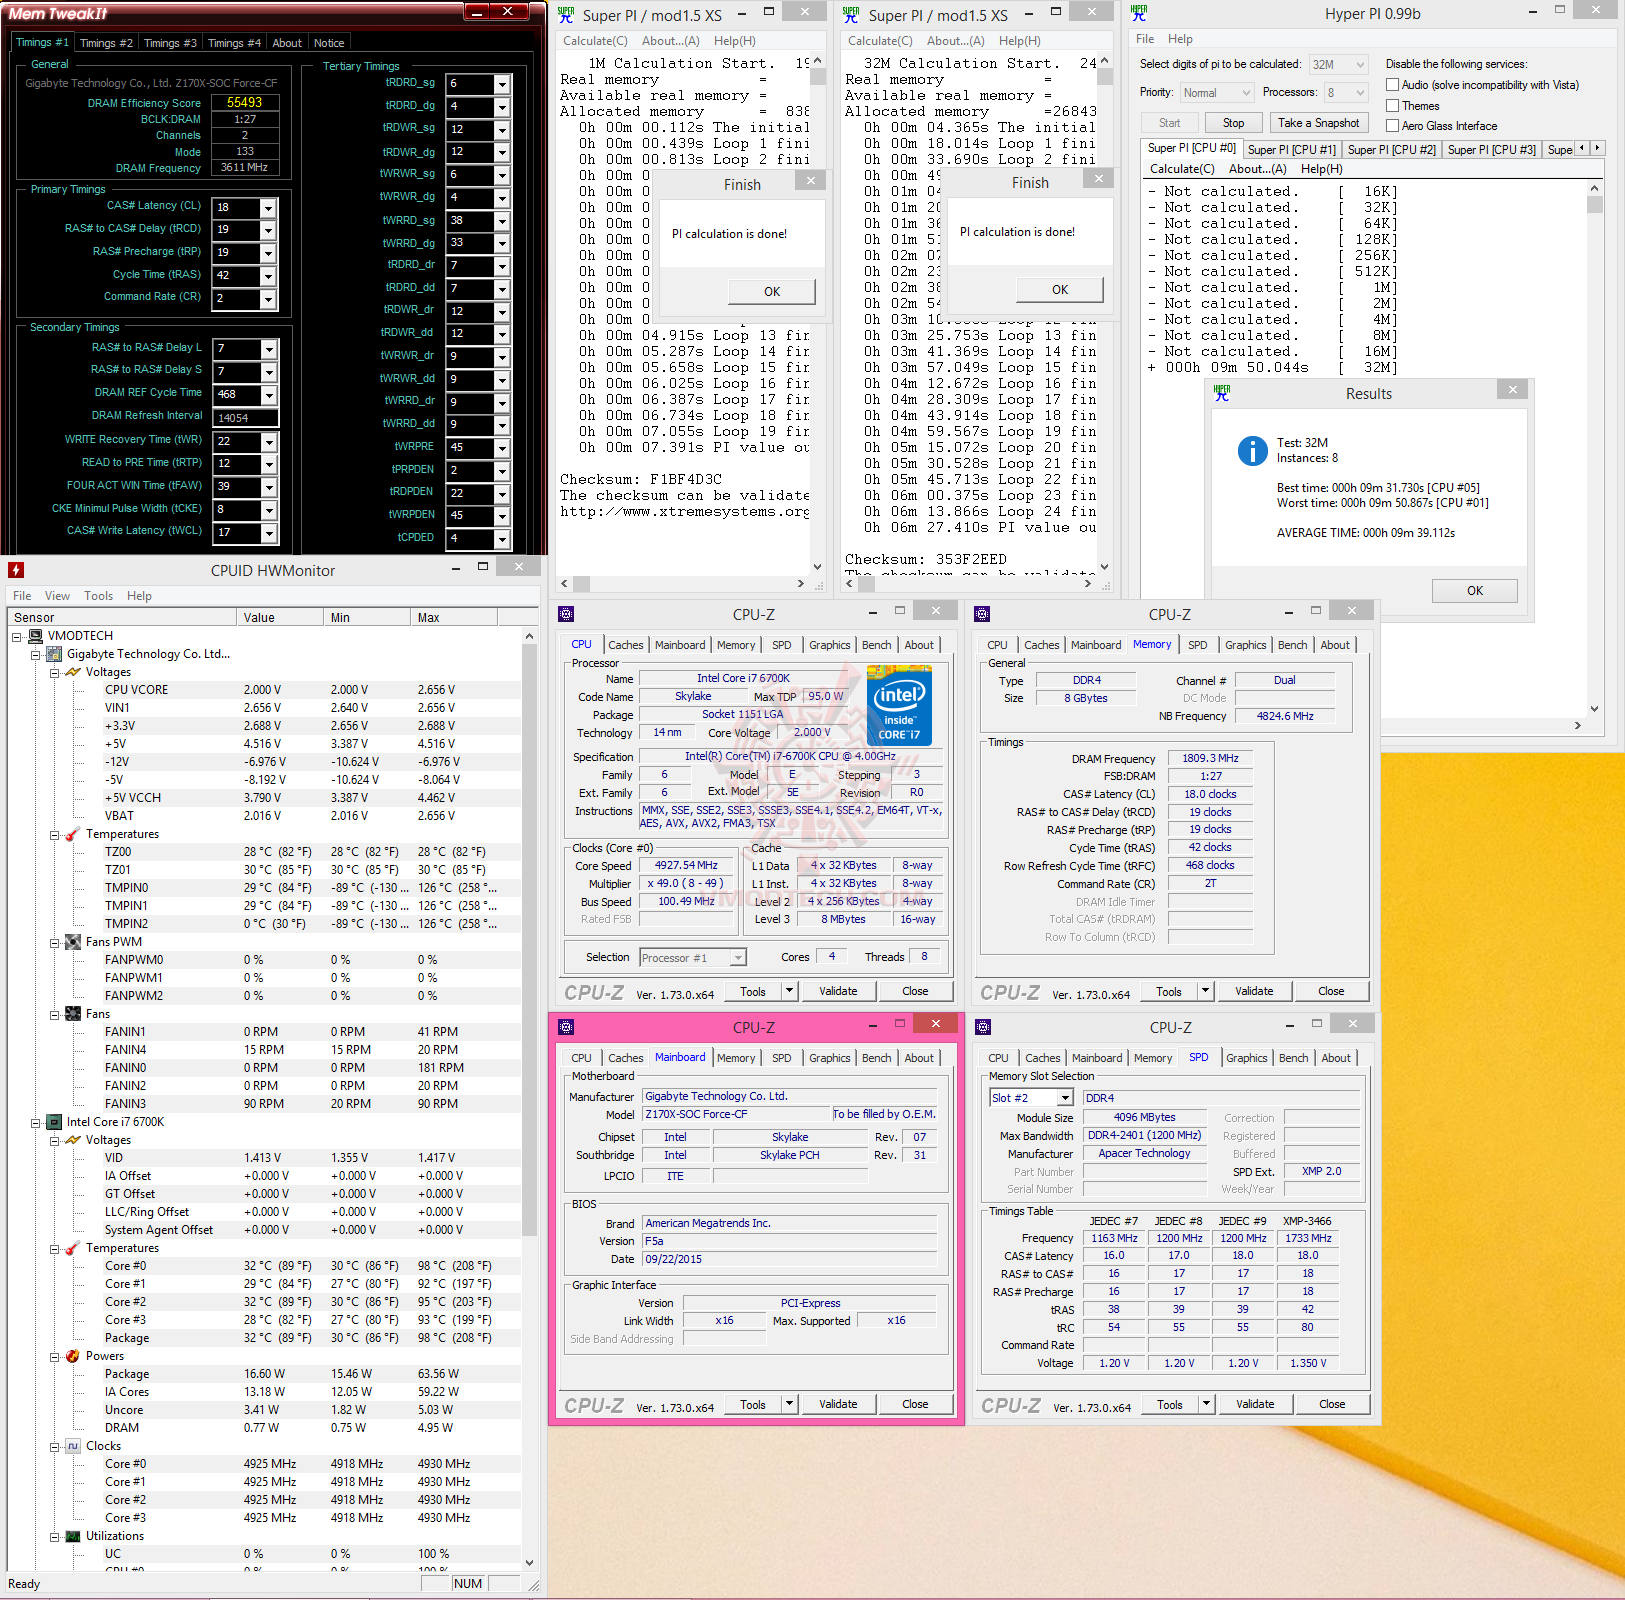
Task: Click the first Super PI window icon
Action: (x=566, y=15)
